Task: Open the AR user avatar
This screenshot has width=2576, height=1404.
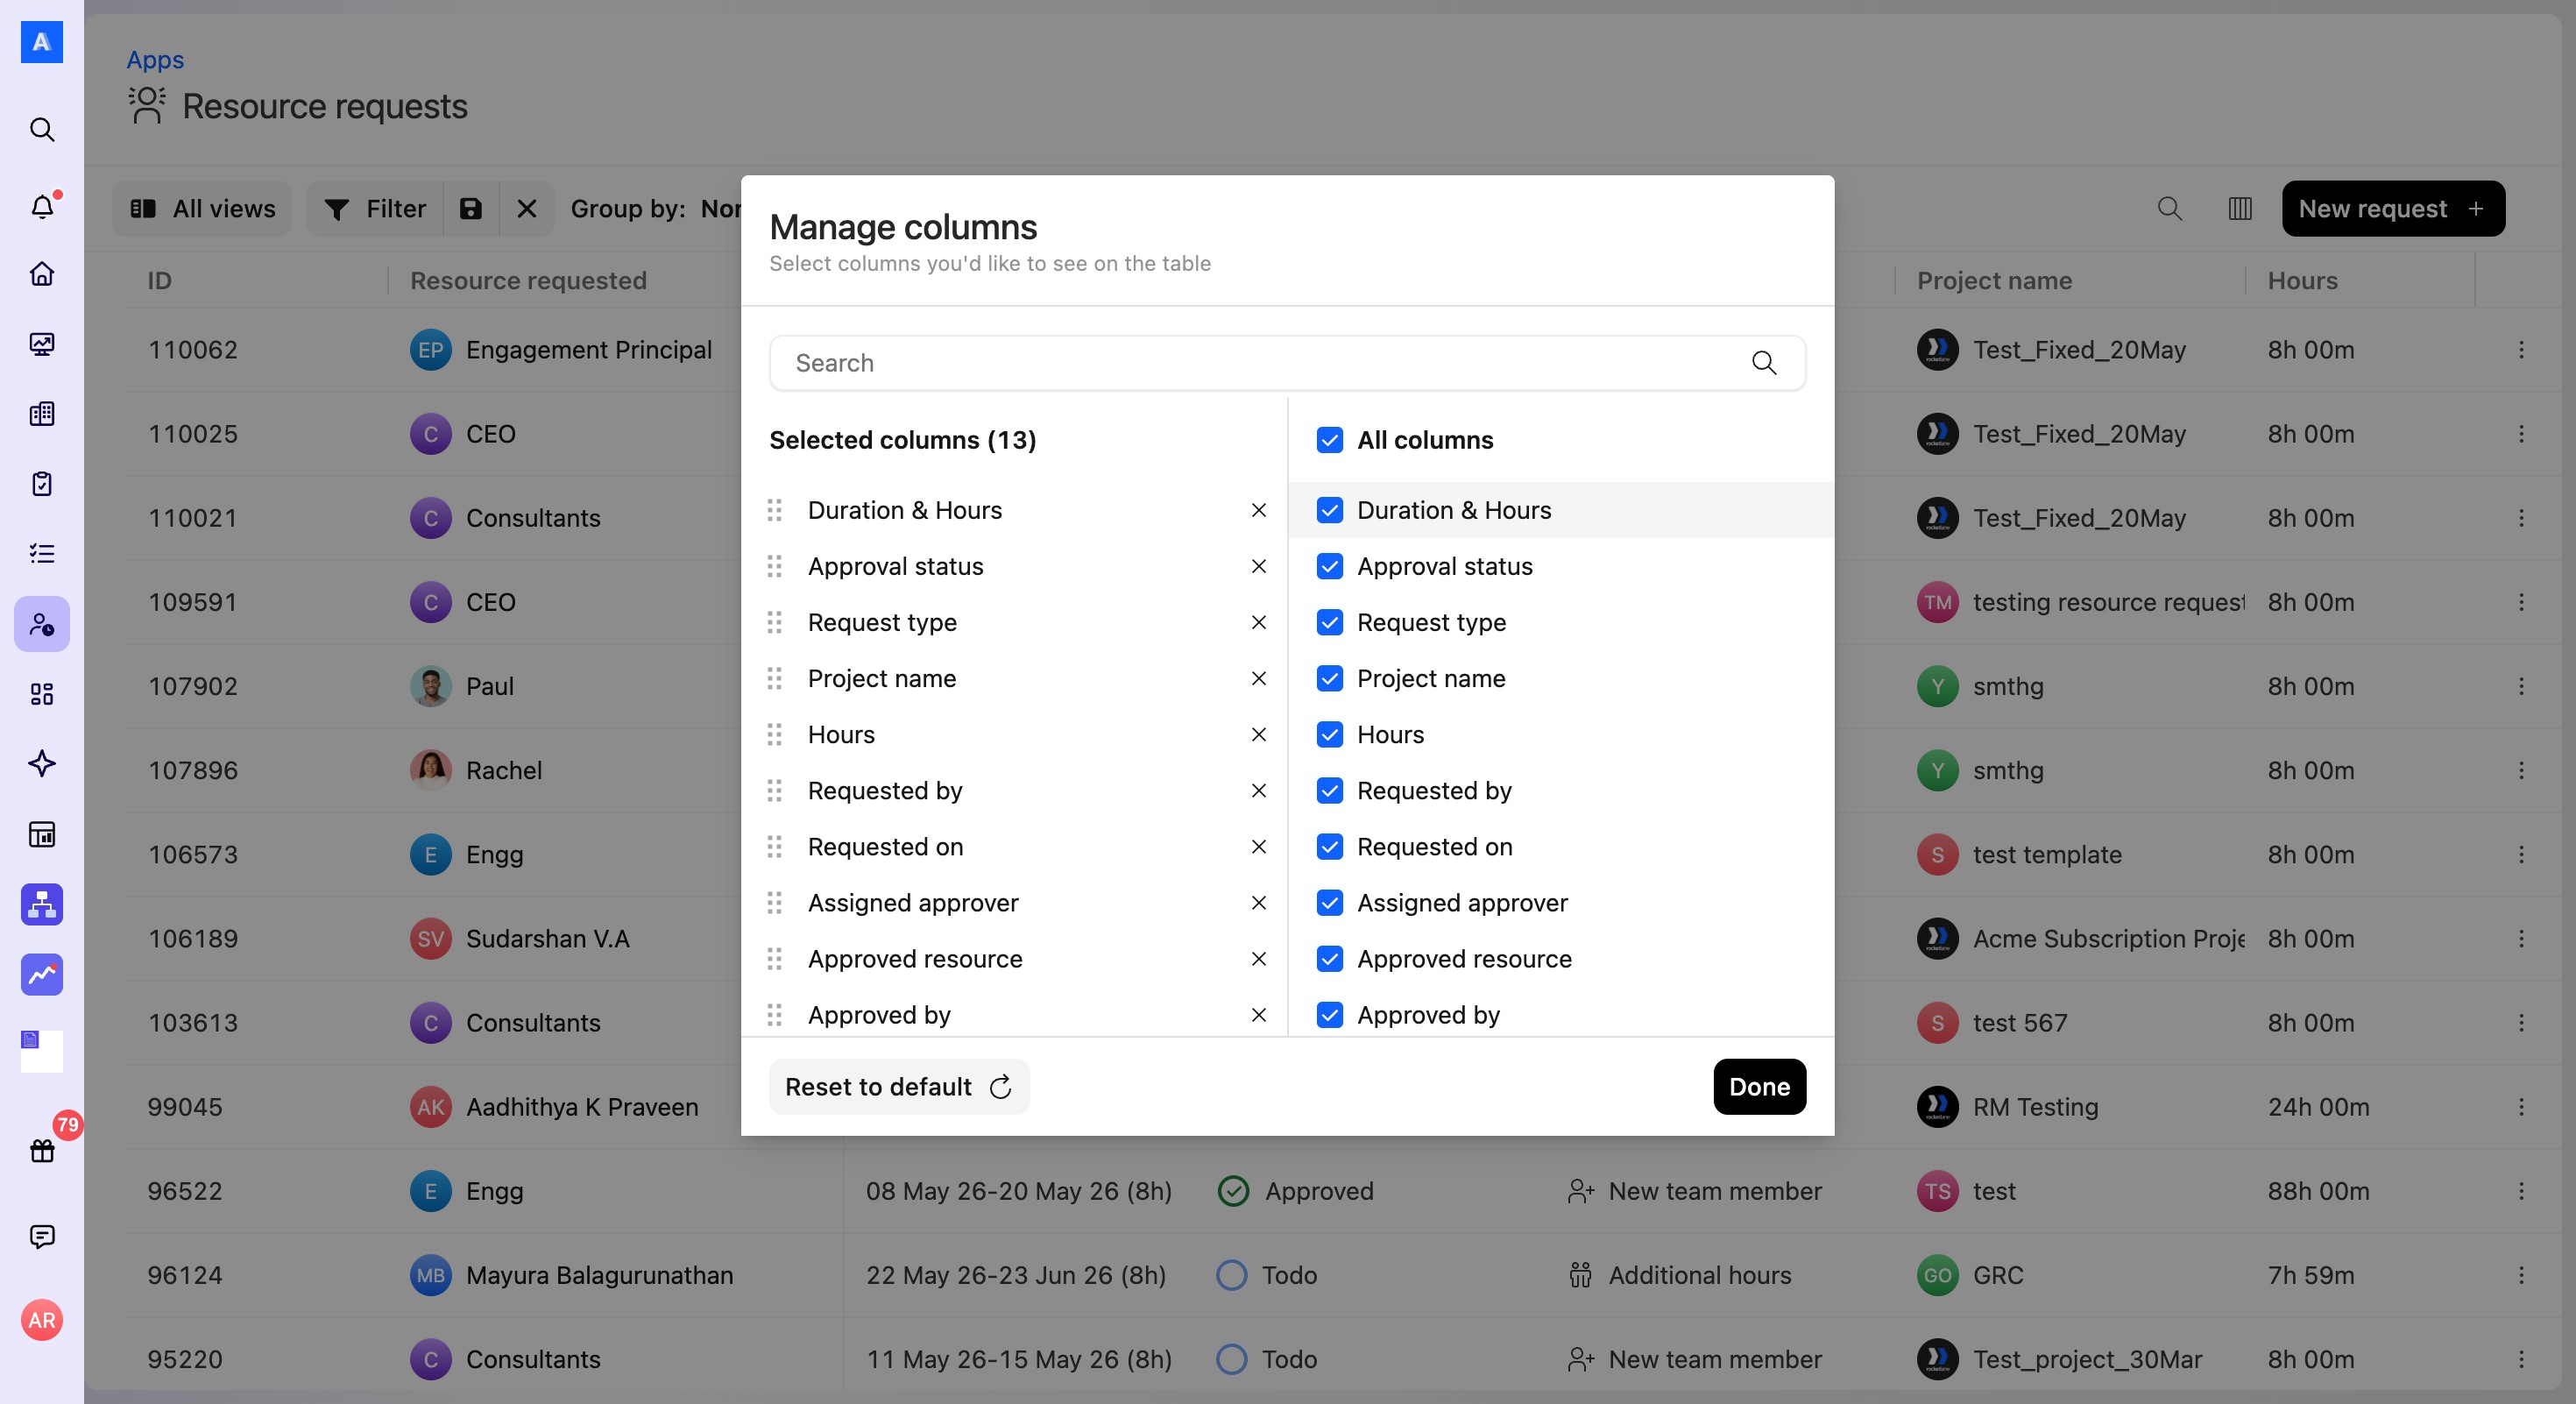Action: [42, 1320]
